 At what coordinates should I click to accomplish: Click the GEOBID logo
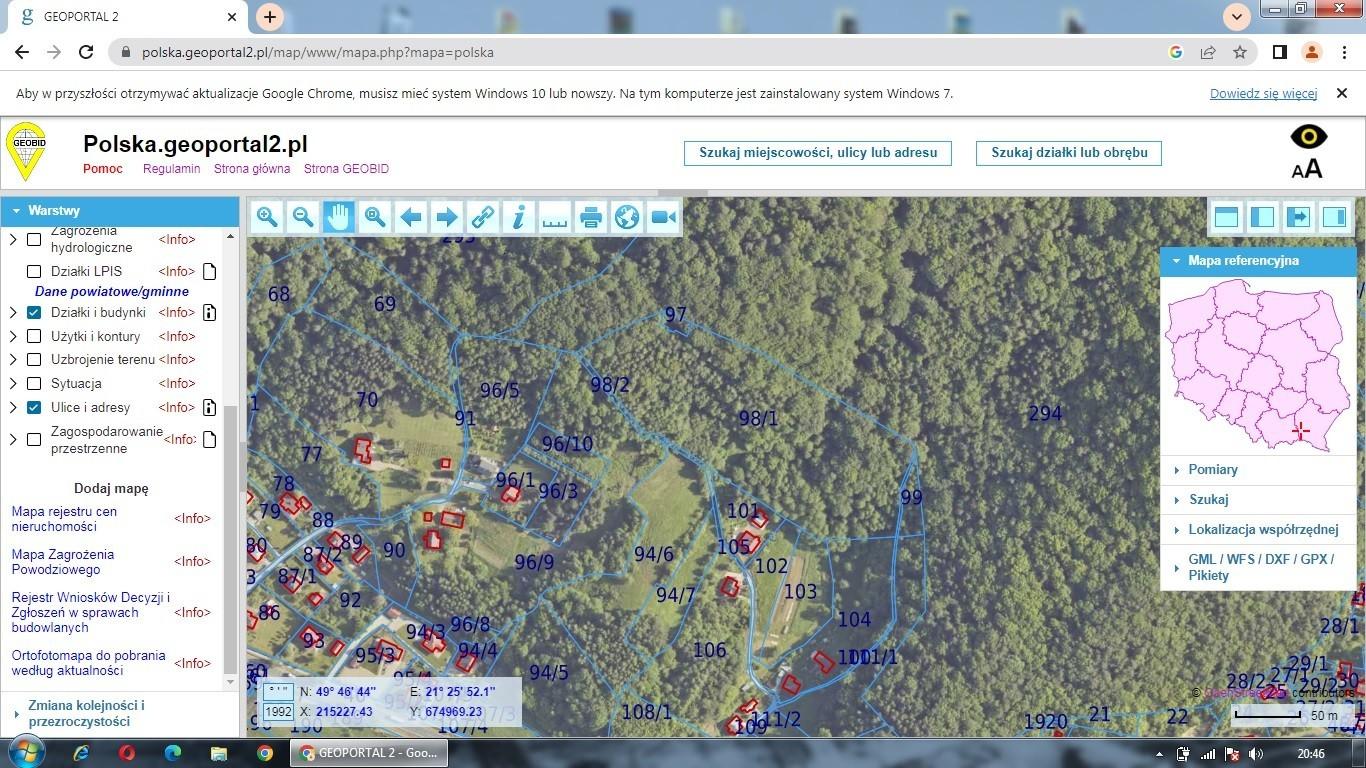[x=26, y=152]
